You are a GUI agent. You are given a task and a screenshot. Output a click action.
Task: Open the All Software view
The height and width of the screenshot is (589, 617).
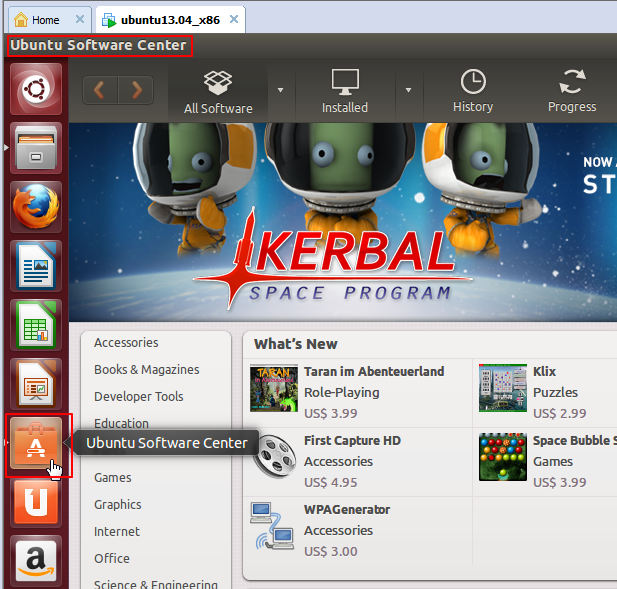(218, 92)
